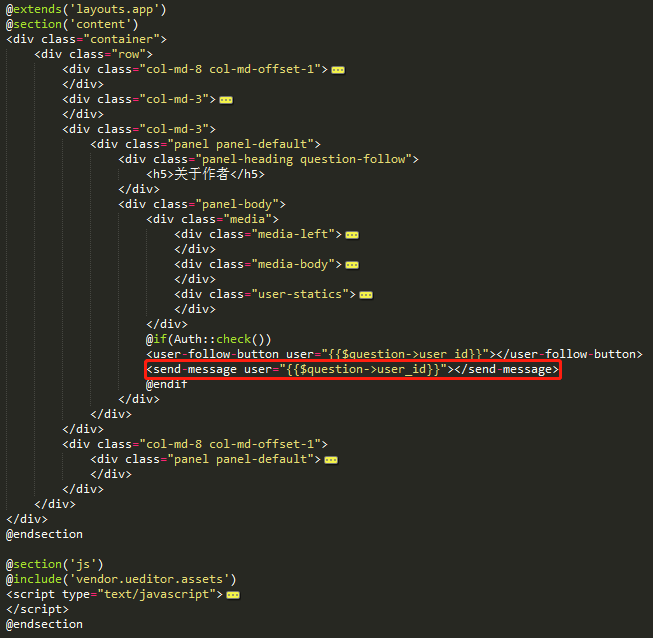Screen dimensions: 653x638
Task: Click the @if(Auth::check()) directive
Action: point(208,339)
